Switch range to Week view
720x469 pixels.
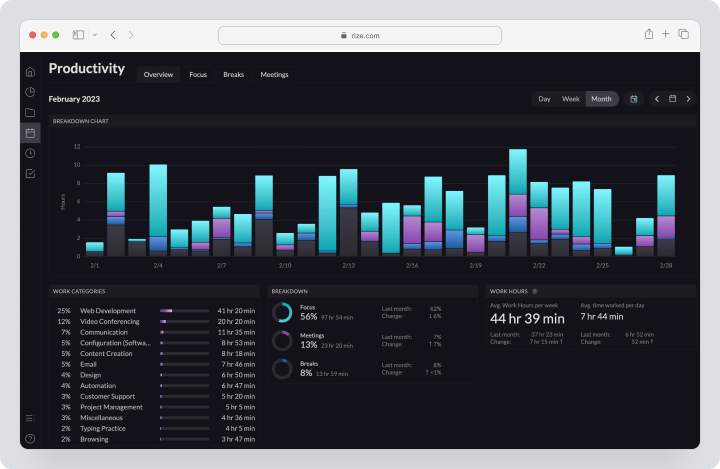570,99
